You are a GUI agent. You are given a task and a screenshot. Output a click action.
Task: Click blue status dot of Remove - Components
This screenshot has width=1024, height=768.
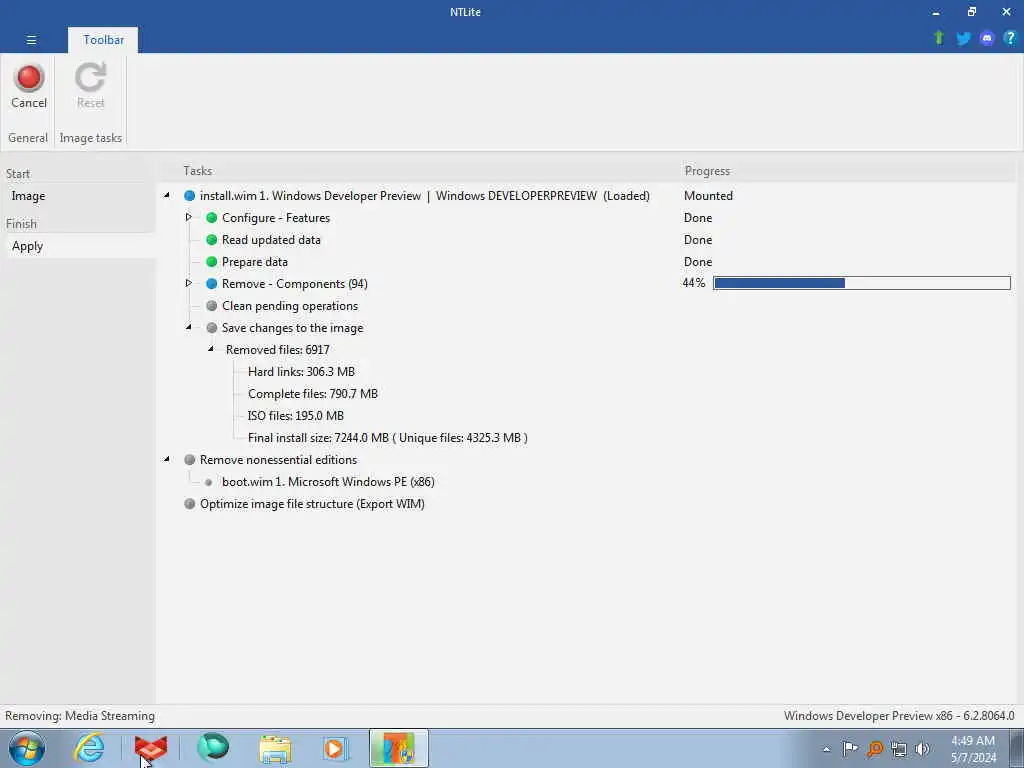tap(212, 284)
